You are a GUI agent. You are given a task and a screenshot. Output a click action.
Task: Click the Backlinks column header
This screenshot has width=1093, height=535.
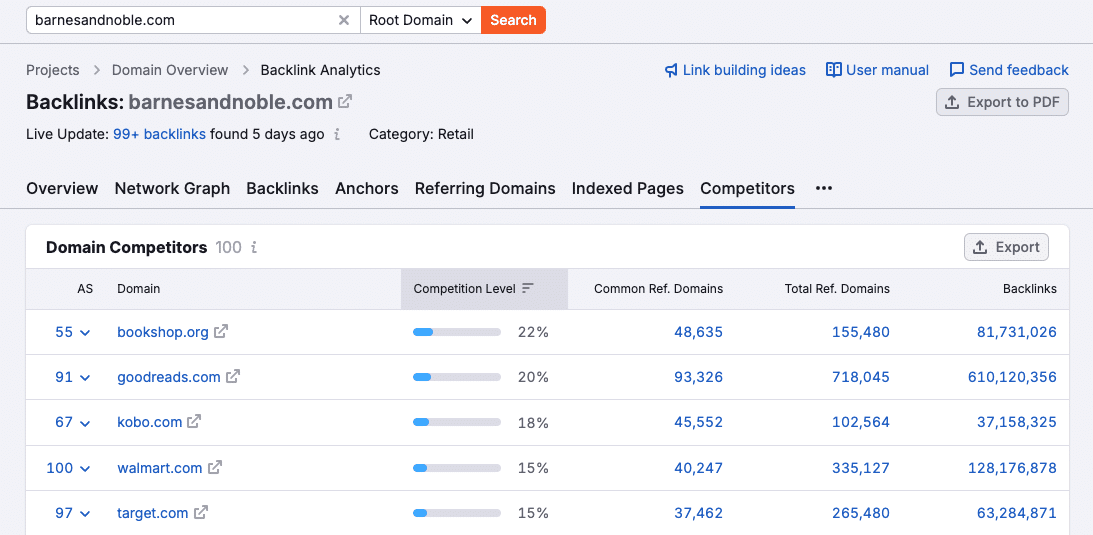pyautogui.click(x=1030, y=288)
